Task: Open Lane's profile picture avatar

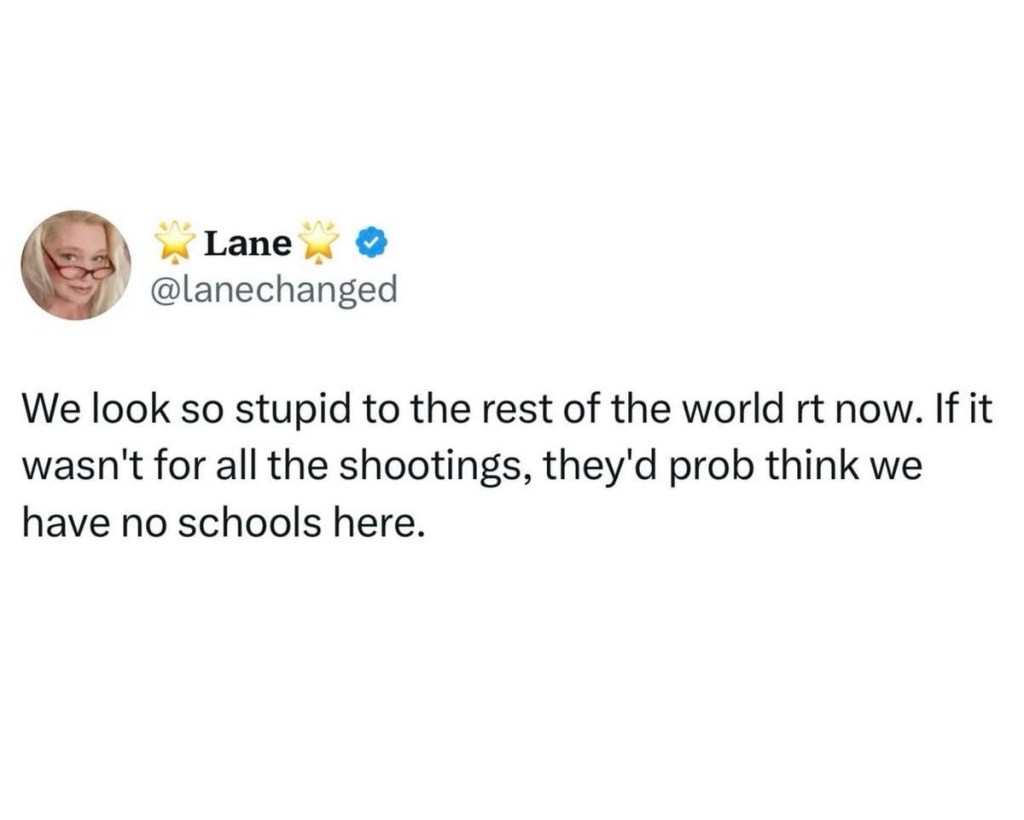Action: [x=76, y=265]
